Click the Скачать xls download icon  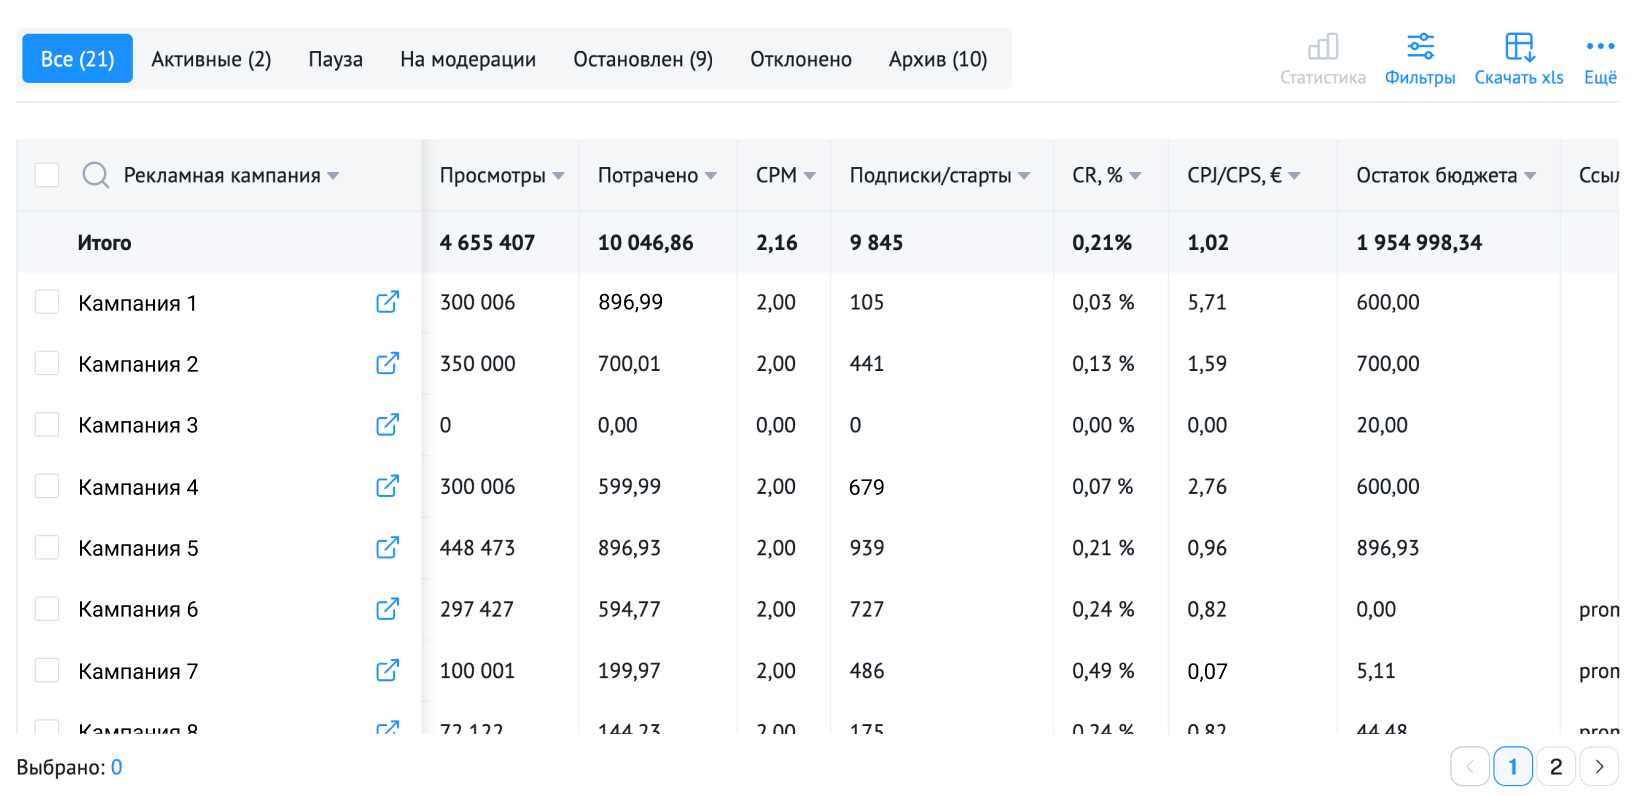click(1519, 47)
